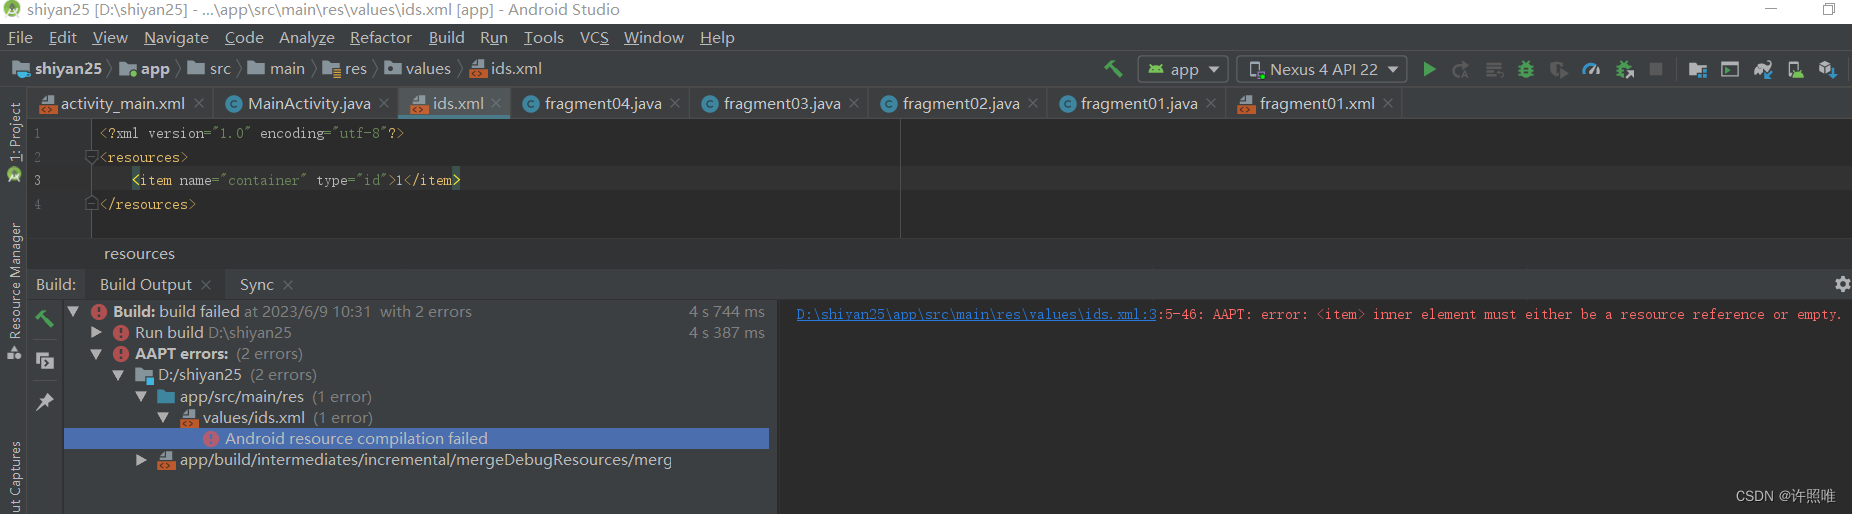The width and height of the screenshot is (1852, 514).
Task: Click hammer rebuild icon in Build panel
Action: tap(45, 318)
